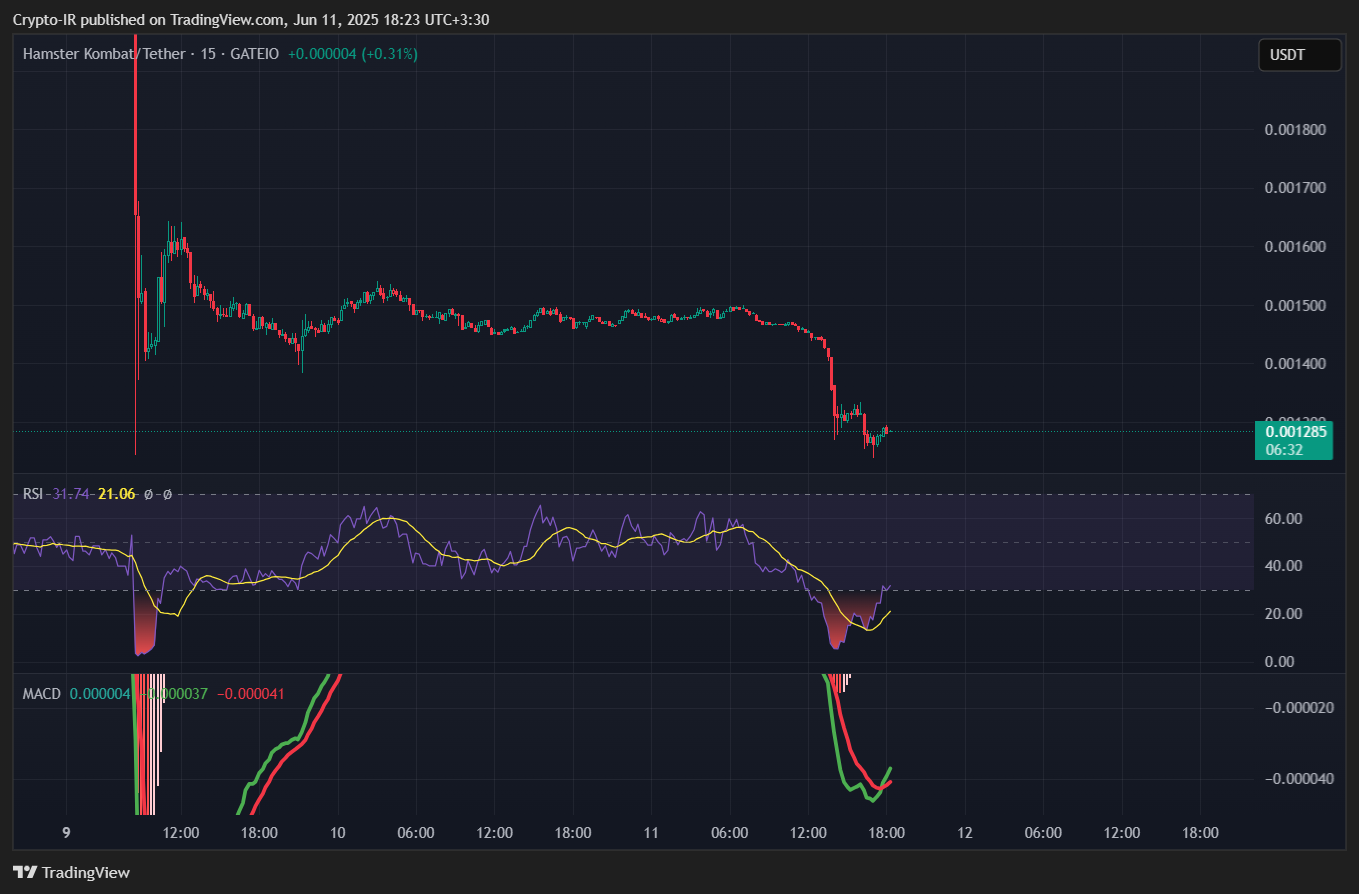Screen dimensions: 1359x894
Task: Click the 0.001800 price axis label
Action: click(x=1295, y=130)
